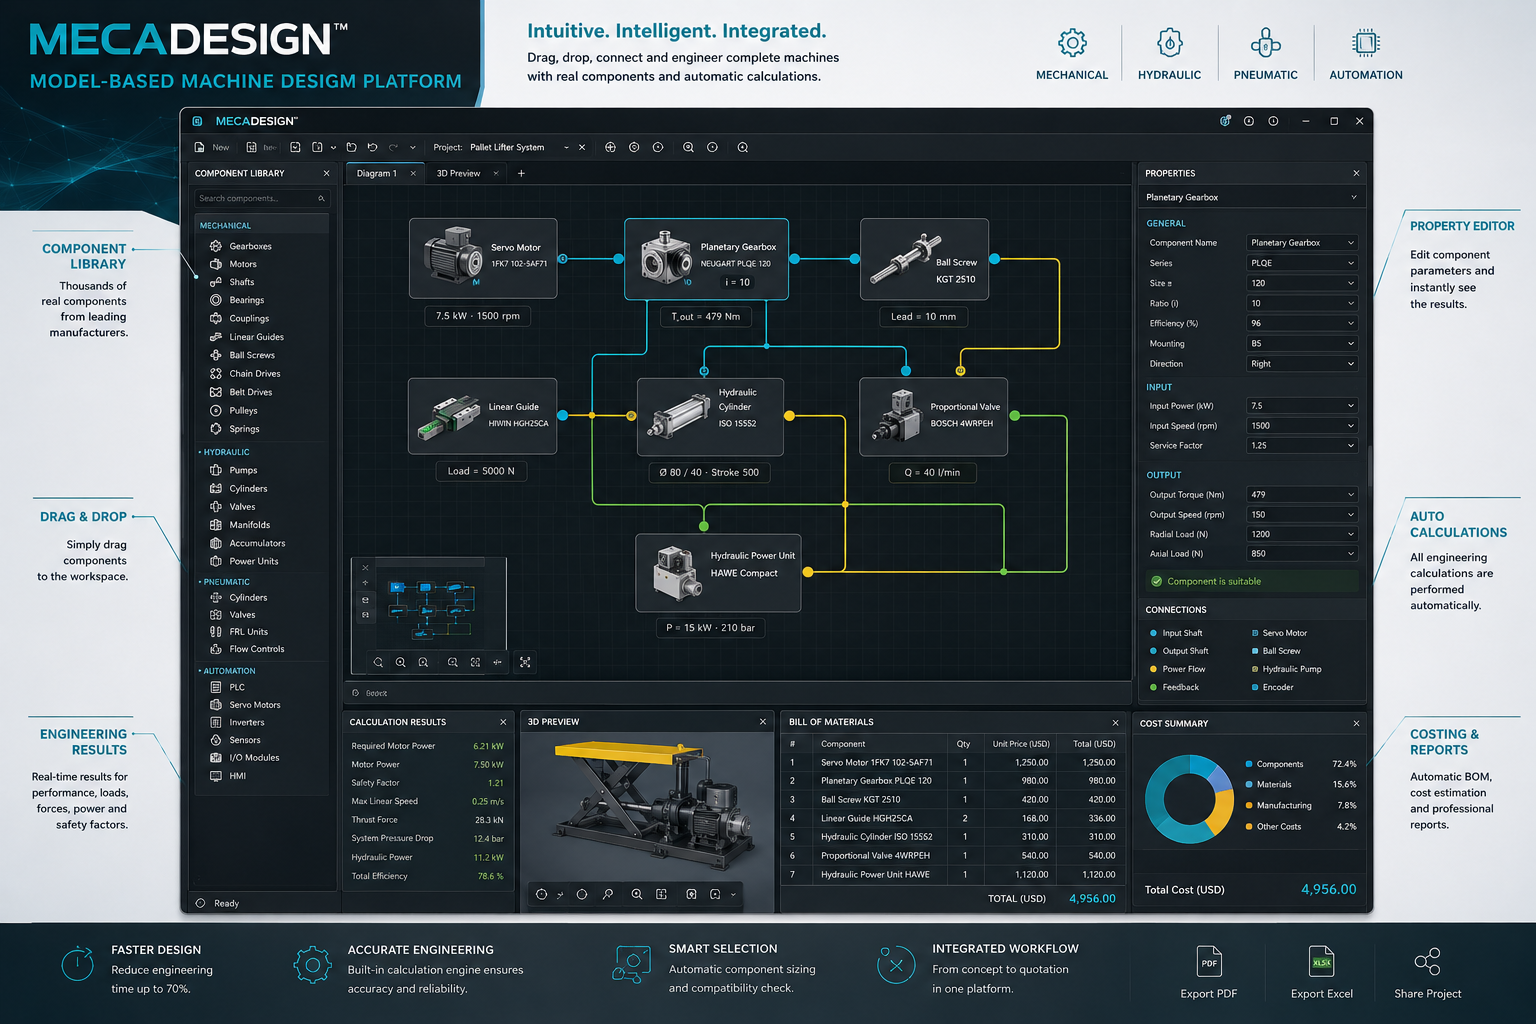Click the Linear Guide HIWIN node

[x=483, y=416]
